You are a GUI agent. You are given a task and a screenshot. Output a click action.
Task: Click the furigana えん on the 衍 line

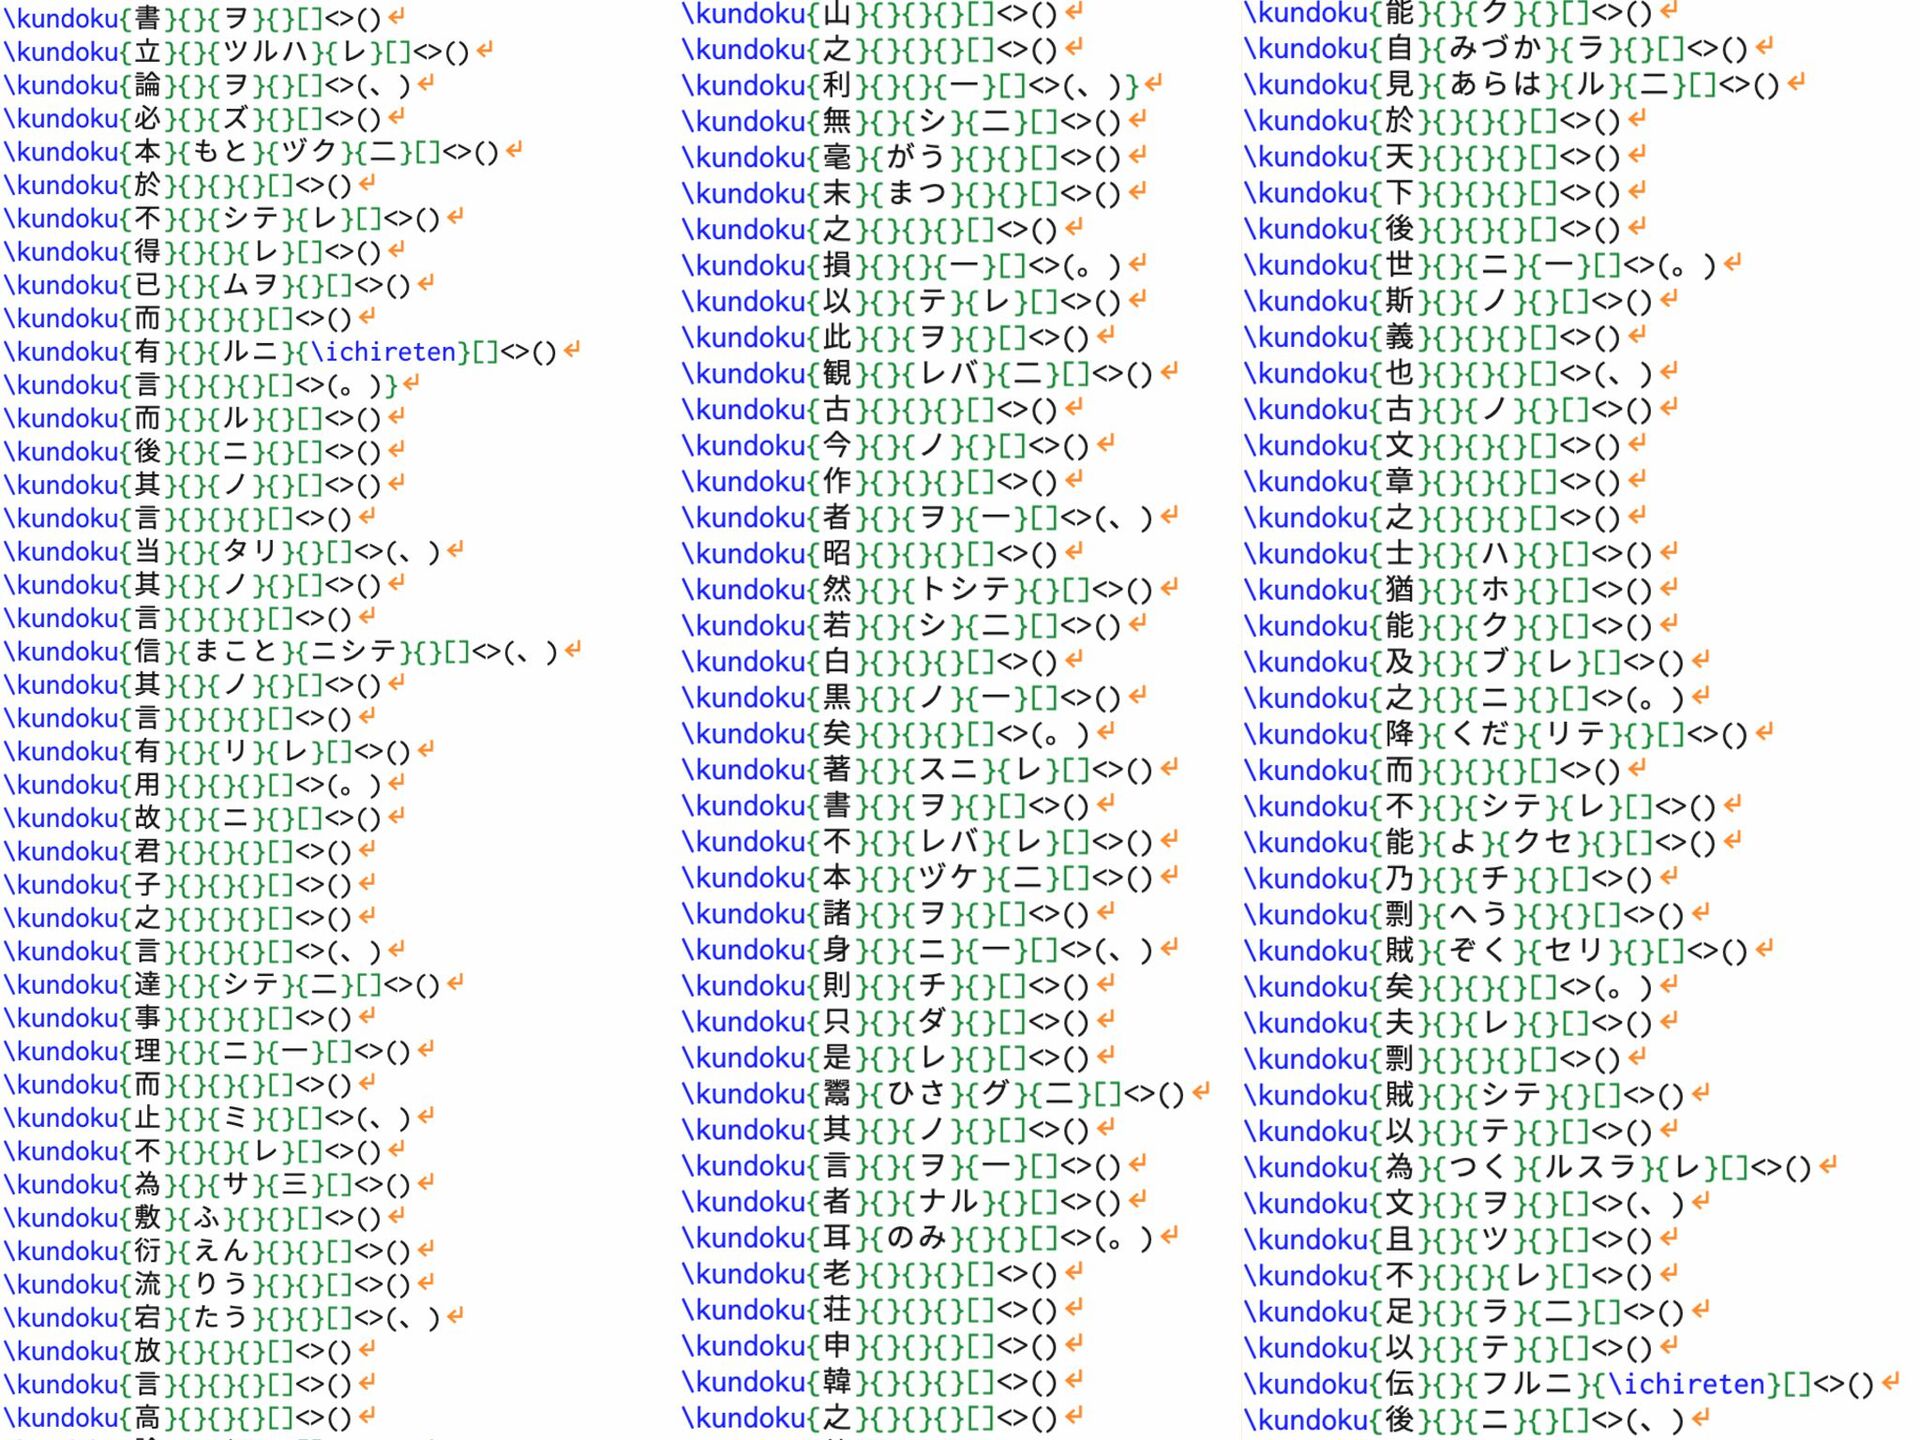click(220, 1251)
